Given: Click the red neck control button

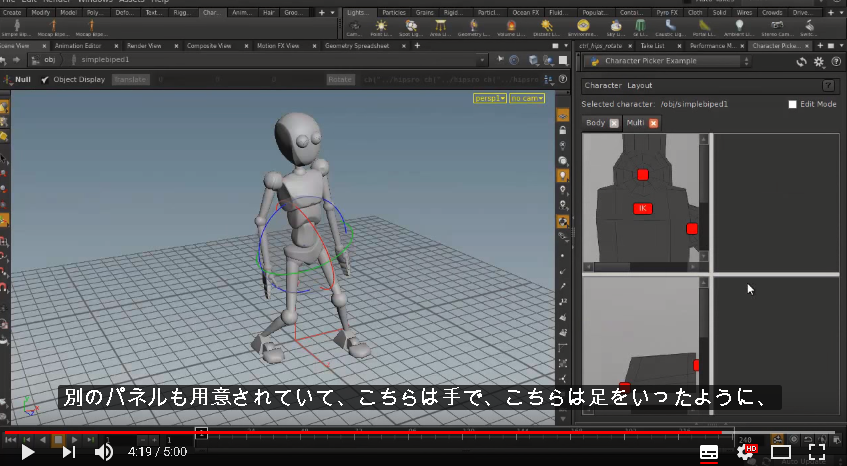Looking at the screenshot, I should tap(642, 175).
